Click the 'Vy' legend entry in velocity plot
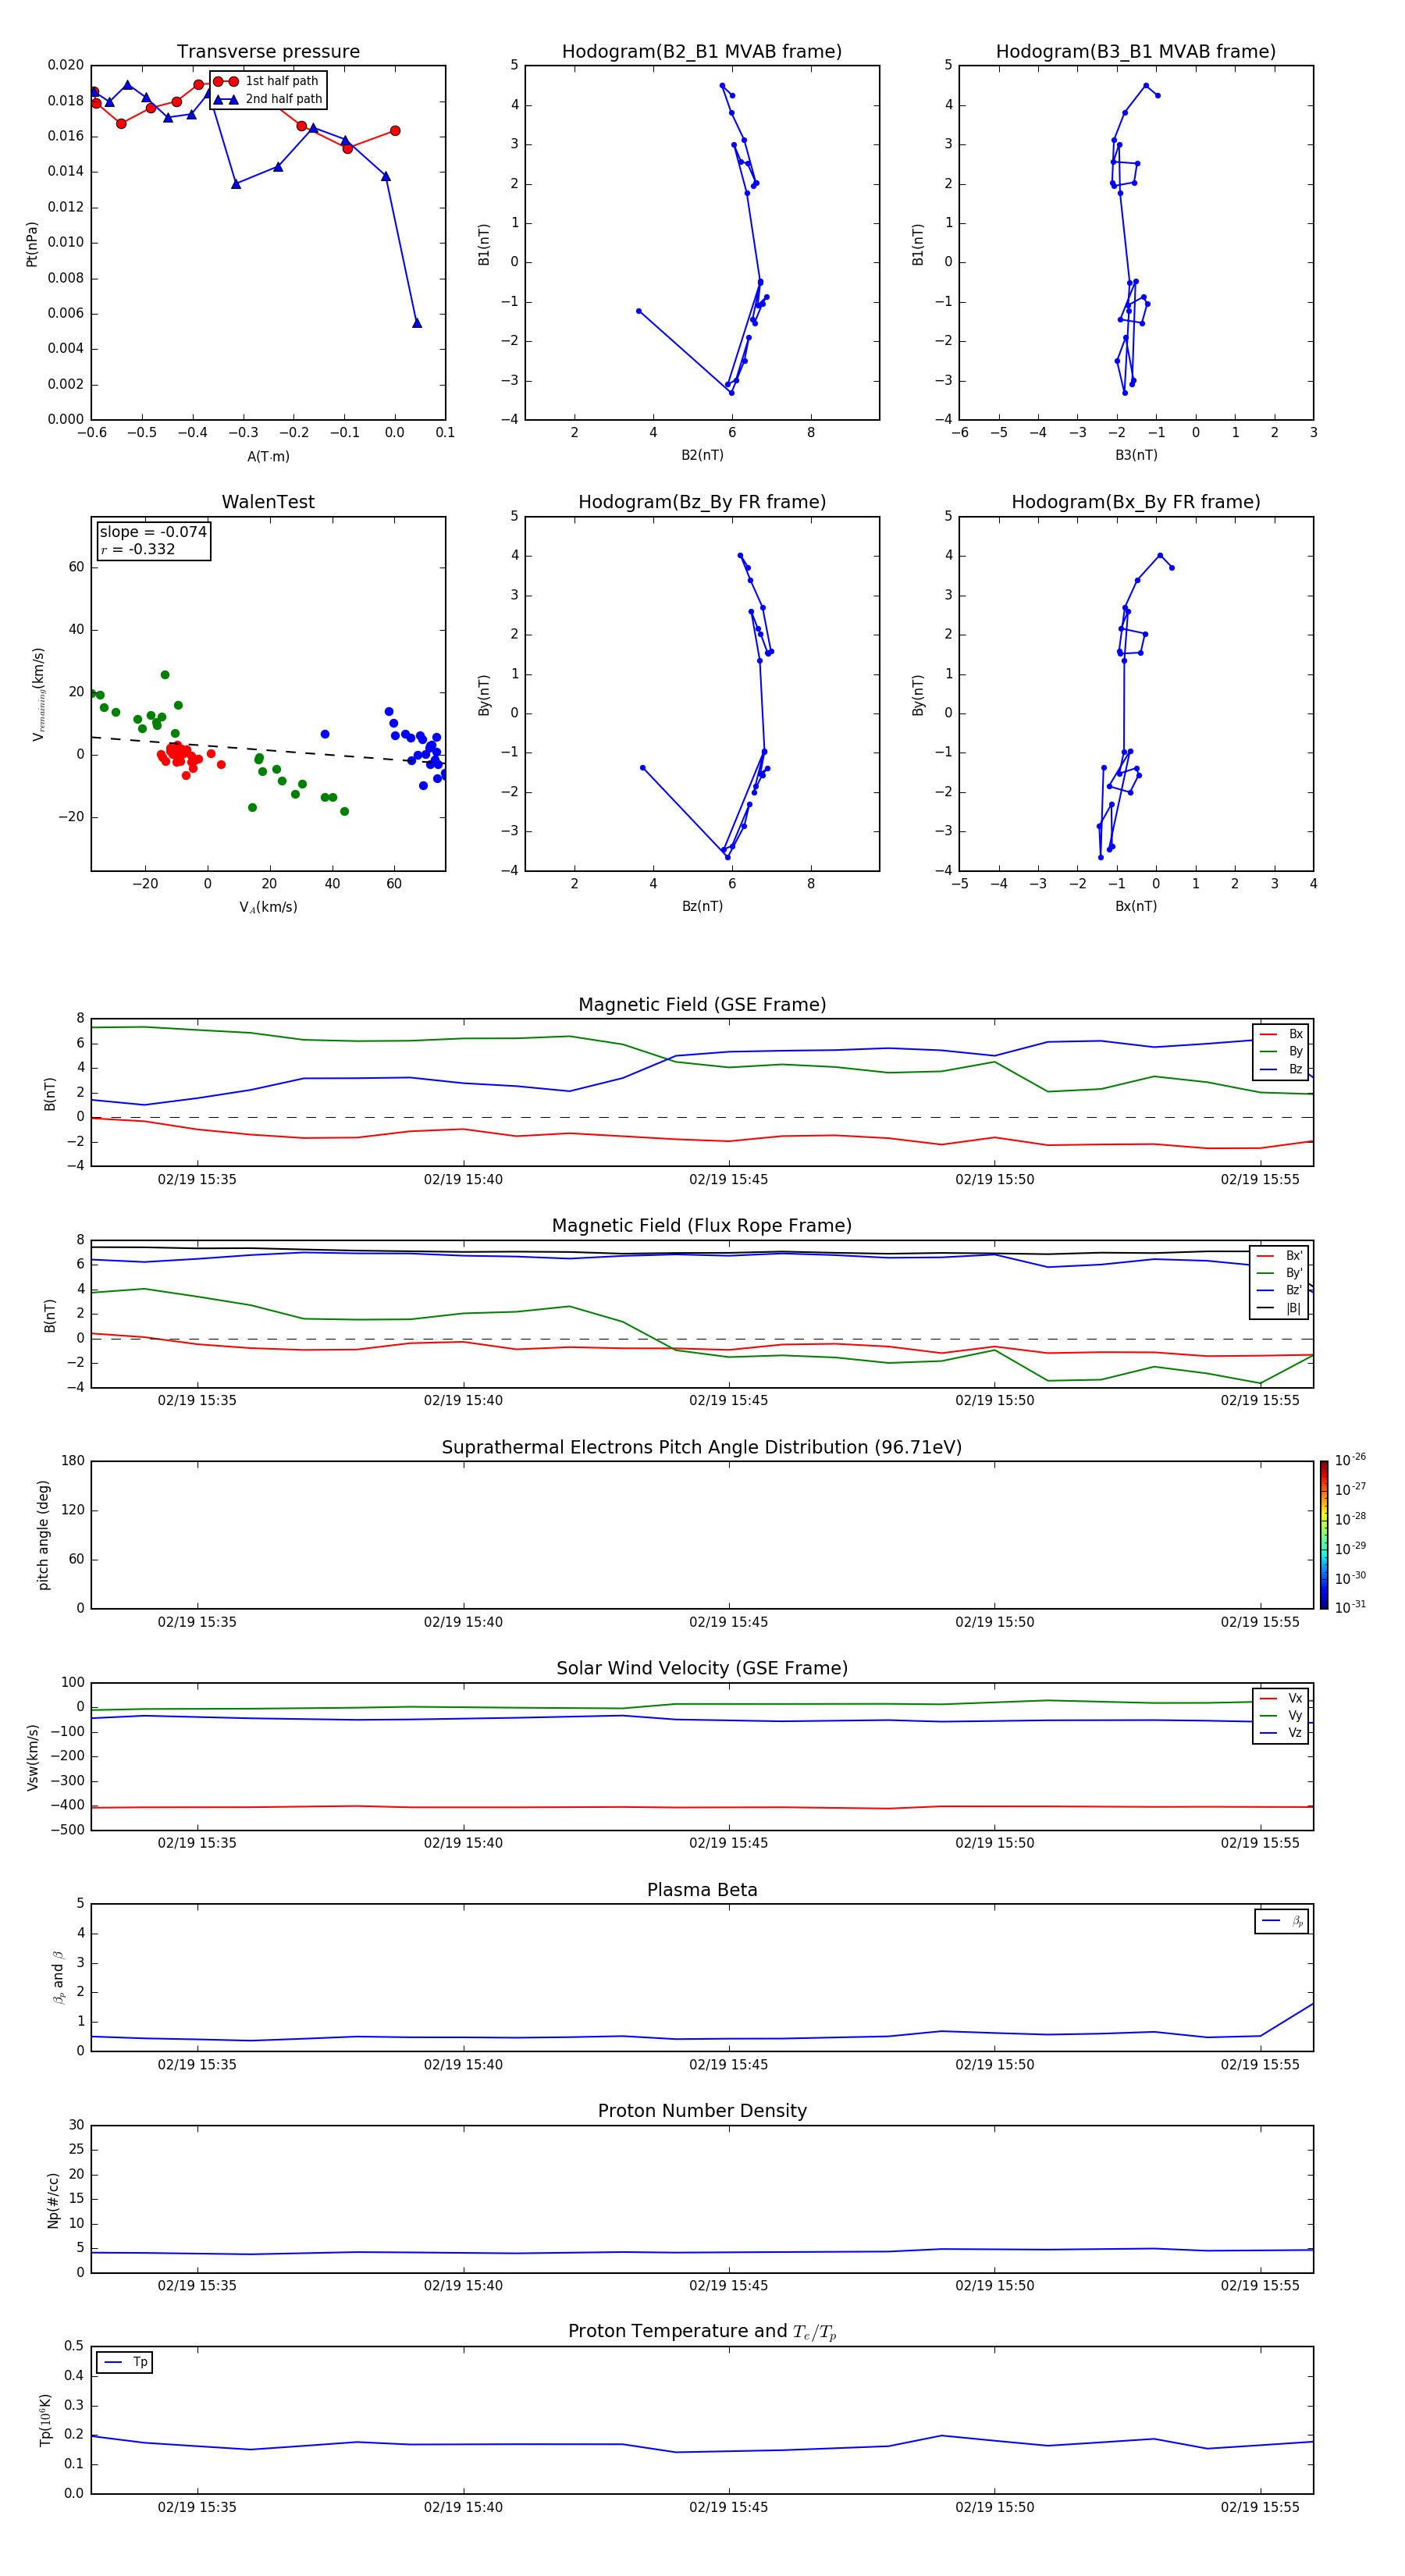Viewport: 1405px width, 2576px height. (1281, 1715)
